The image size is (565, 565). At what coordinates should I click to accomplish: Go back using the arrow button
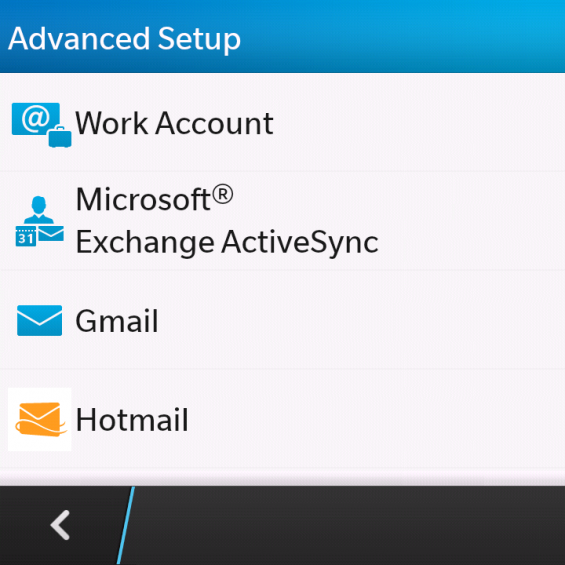[x=60, y=525]
